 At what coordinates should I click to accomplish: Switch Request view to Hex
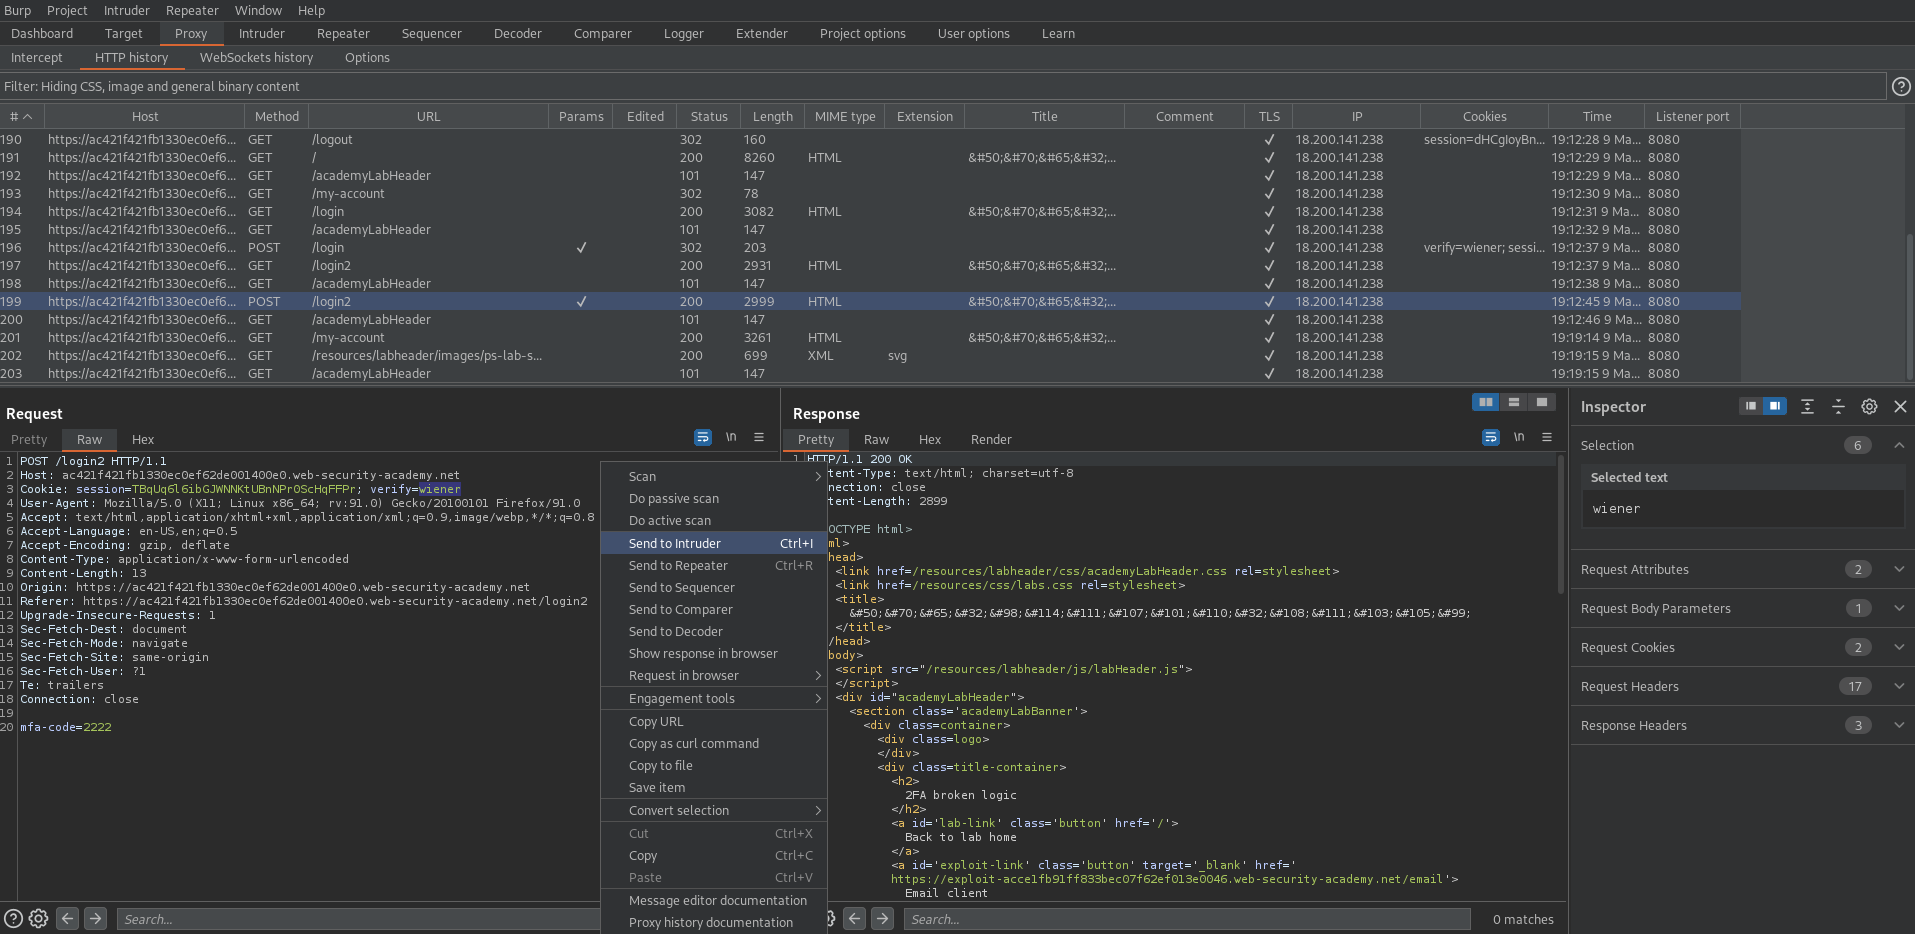point(143,439)
